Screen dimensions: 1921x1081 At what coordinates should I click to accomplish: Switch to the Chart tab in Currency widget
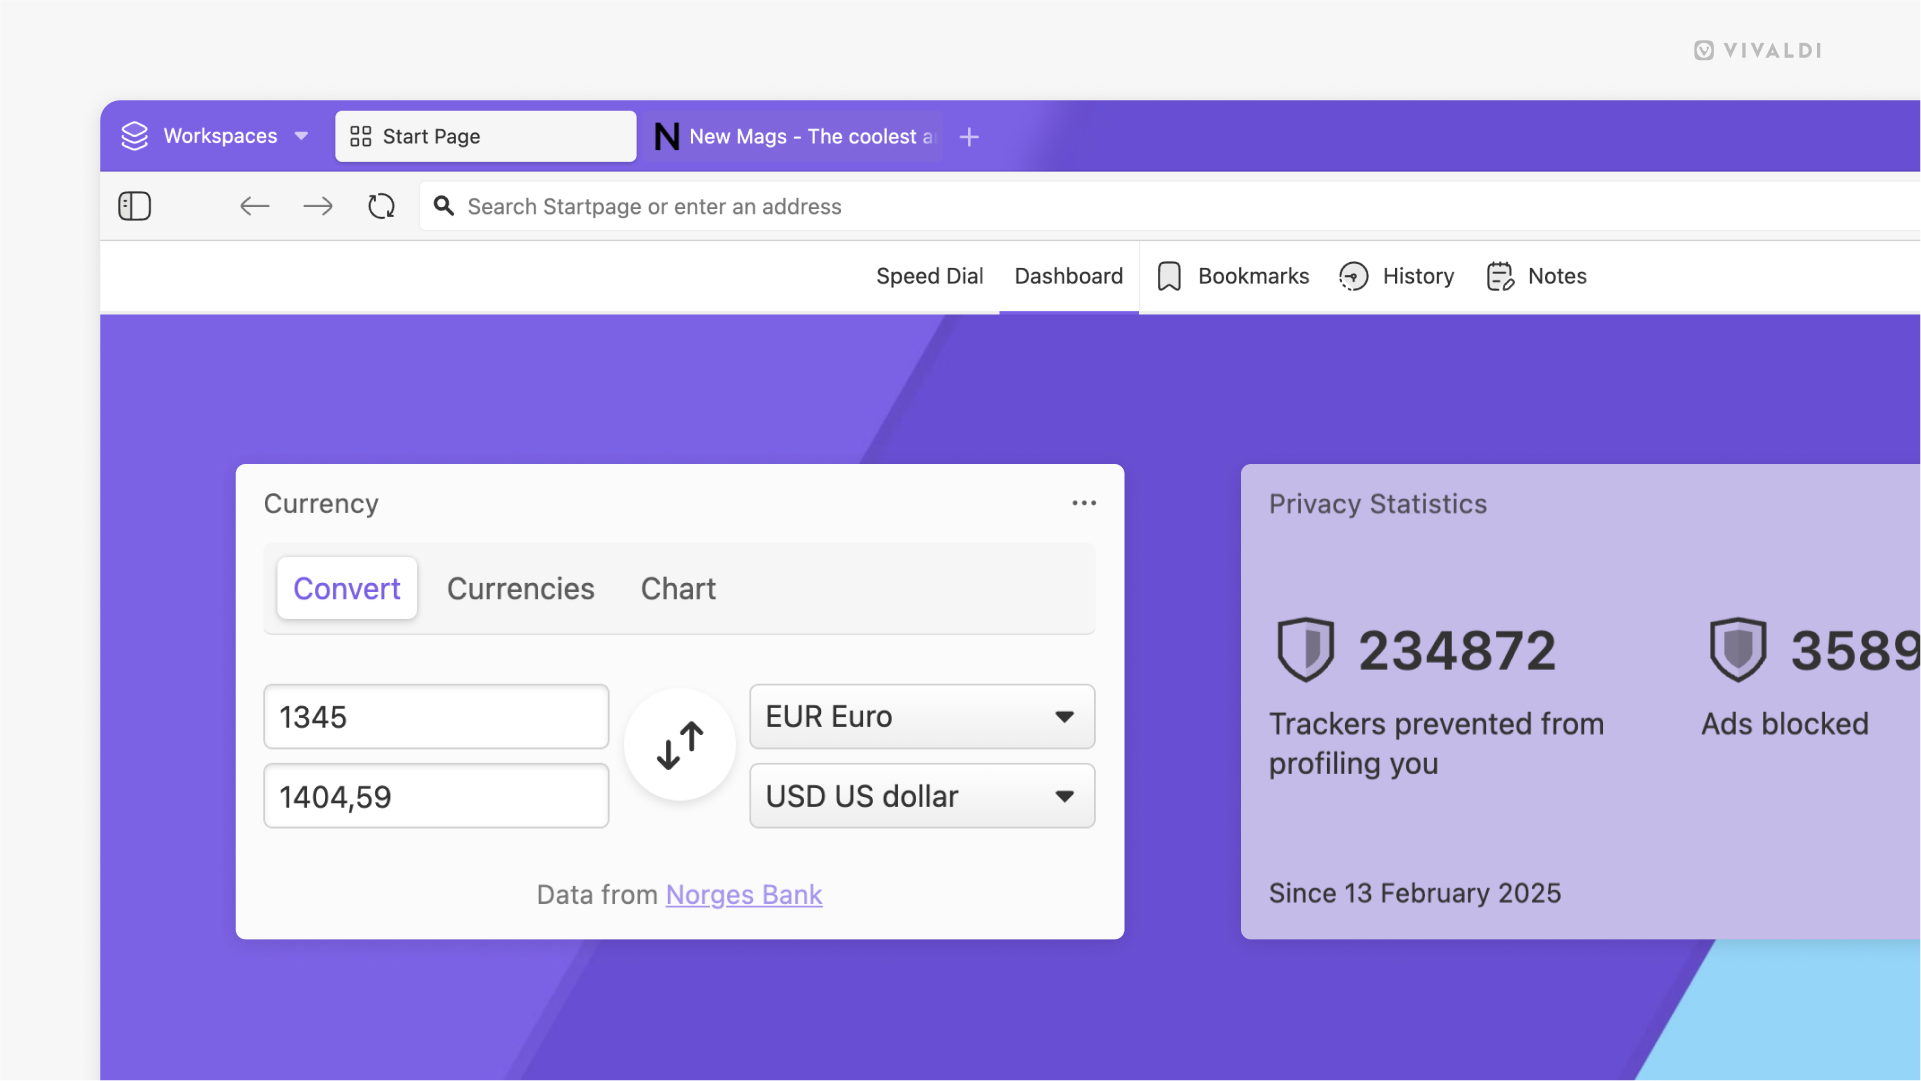pos(677,587)
